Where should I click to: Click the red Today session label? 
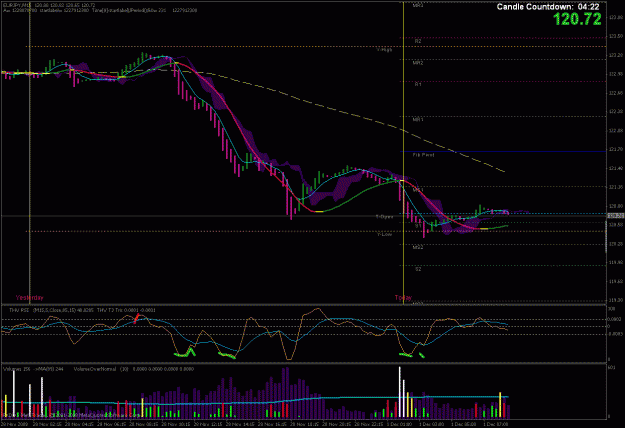(x=403, y=298)
